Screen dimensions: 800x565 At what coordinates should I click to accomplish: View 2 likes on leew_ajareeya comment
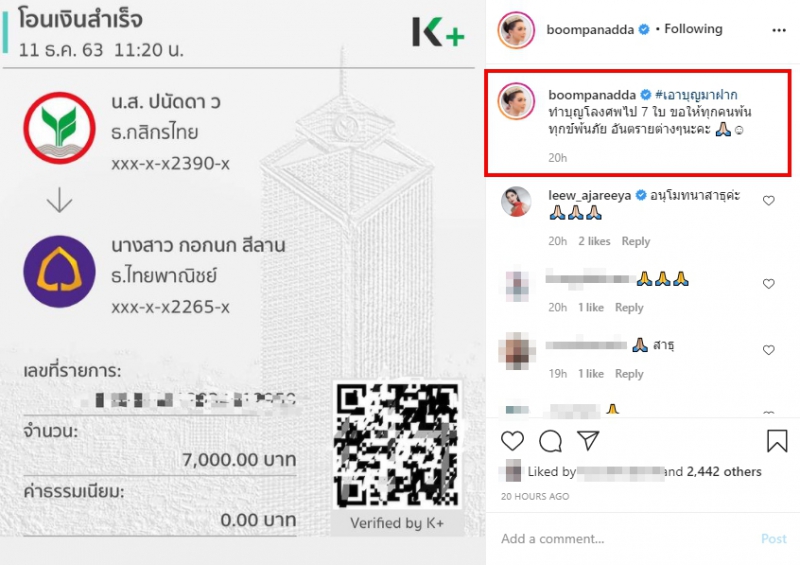point(594,241)
